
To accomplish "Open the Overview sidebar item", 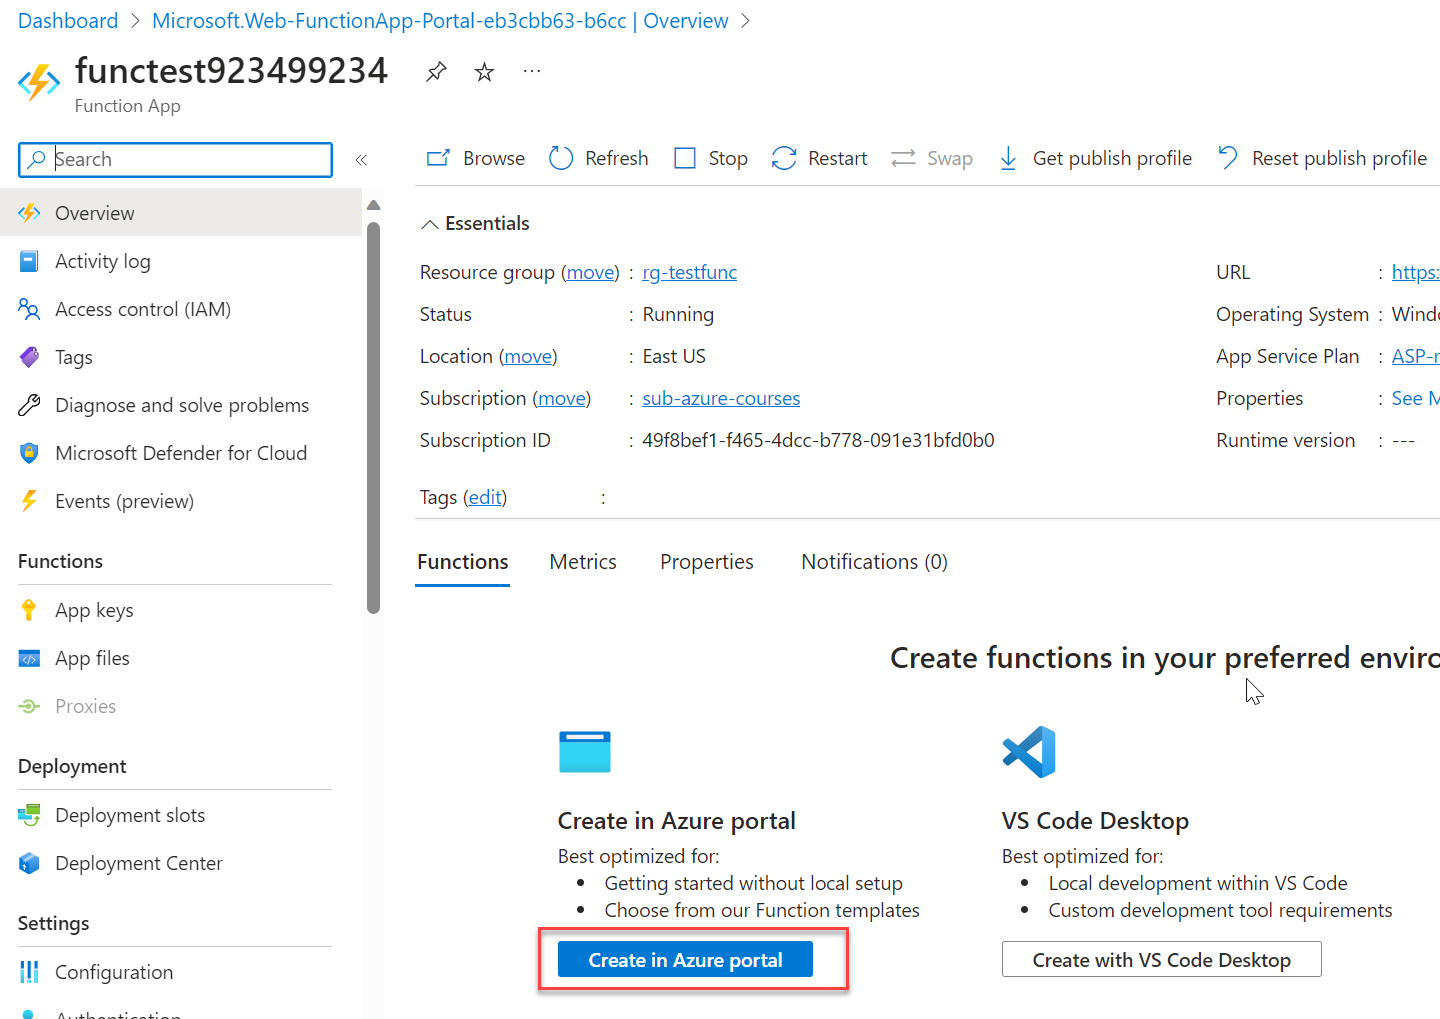I will [x=181, y=213].
